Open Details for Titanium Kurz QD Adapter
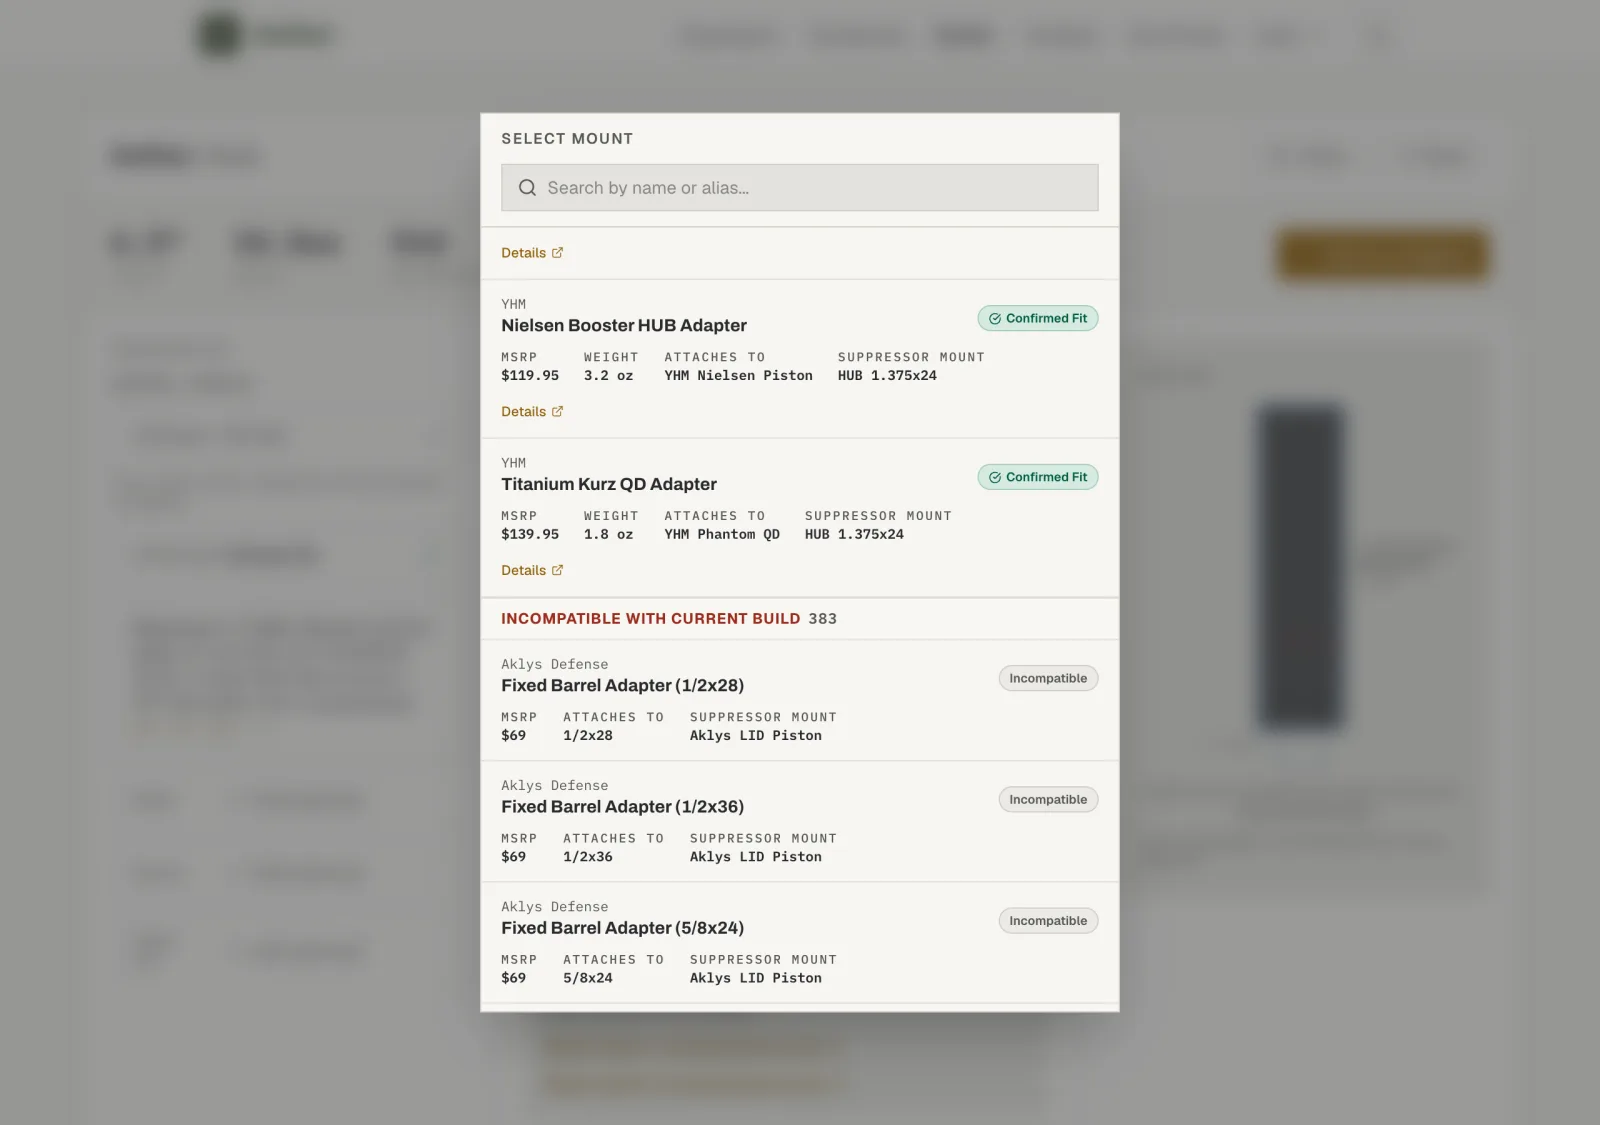This screenshot has height=1125, width=1600. point(532,571)
